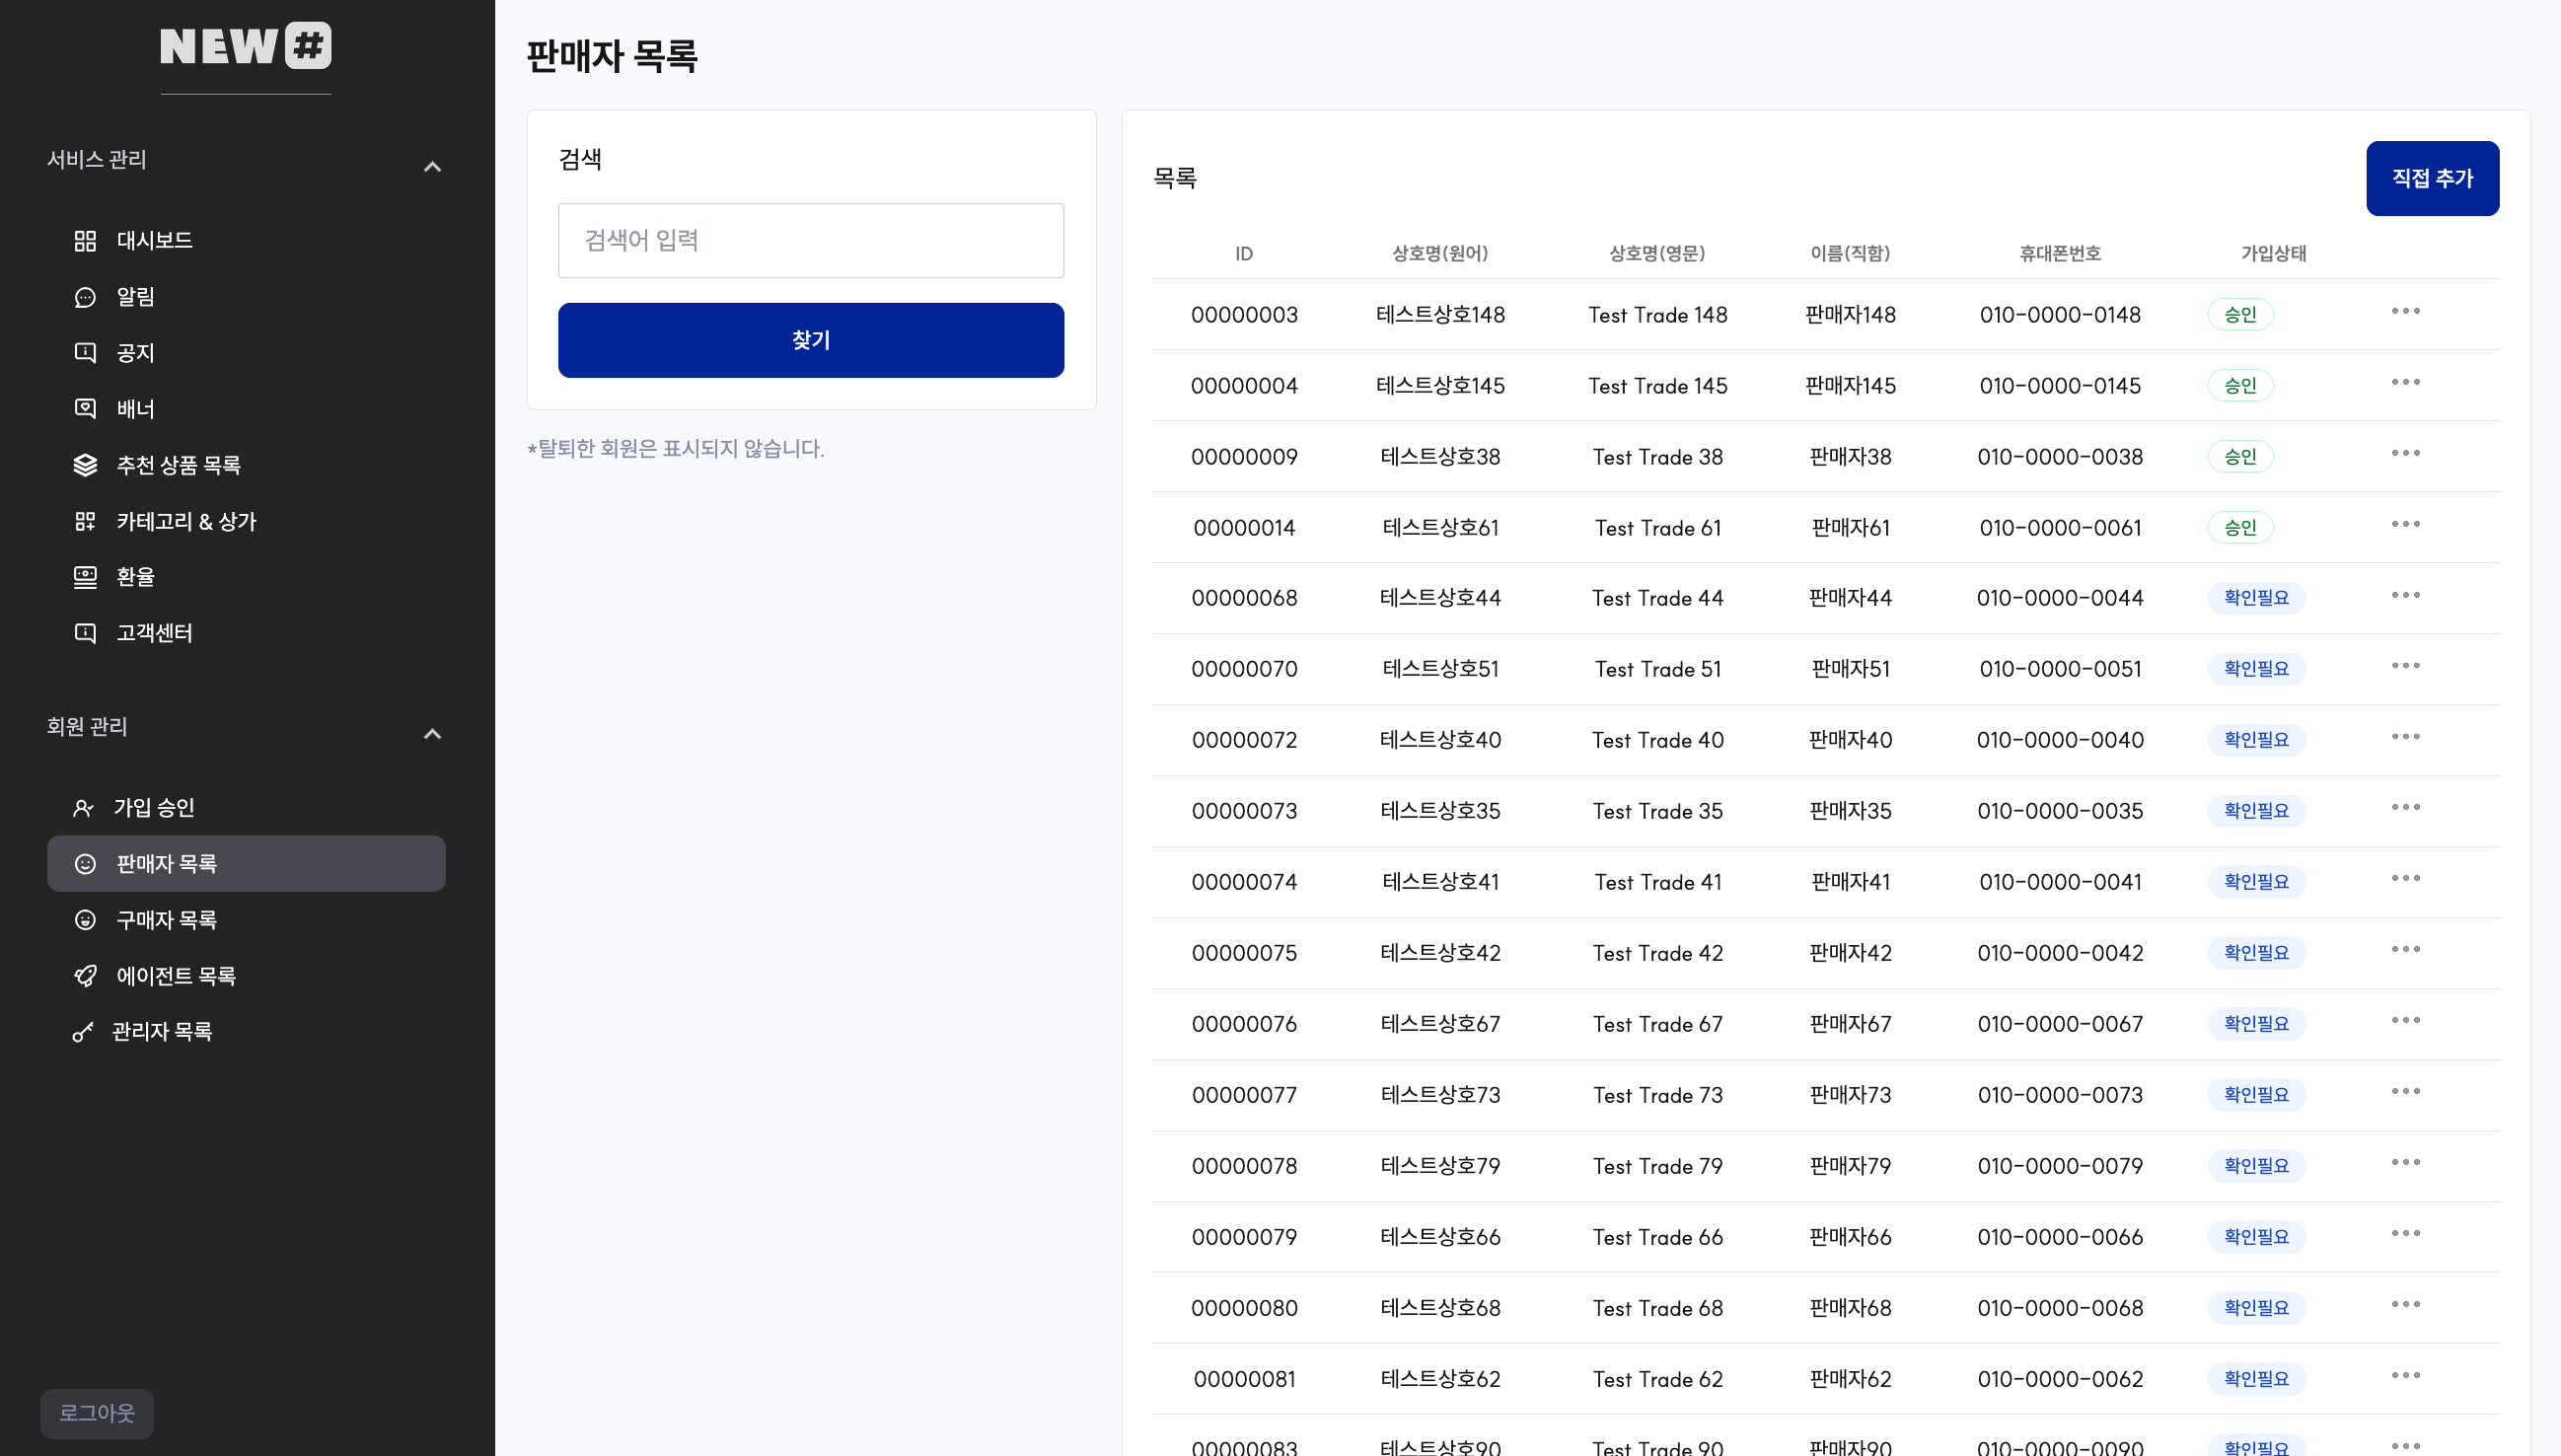
Task: Click the 알림 speech bubble icon
Action: (85, 297)
